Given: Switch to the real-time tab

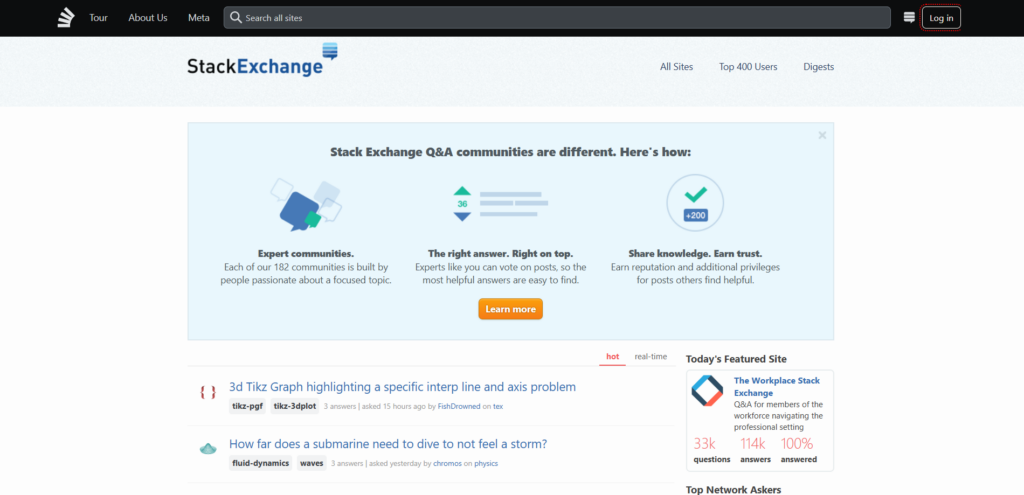Looking at the screenshot, I should pyautogui.click(x=651, y=357).
